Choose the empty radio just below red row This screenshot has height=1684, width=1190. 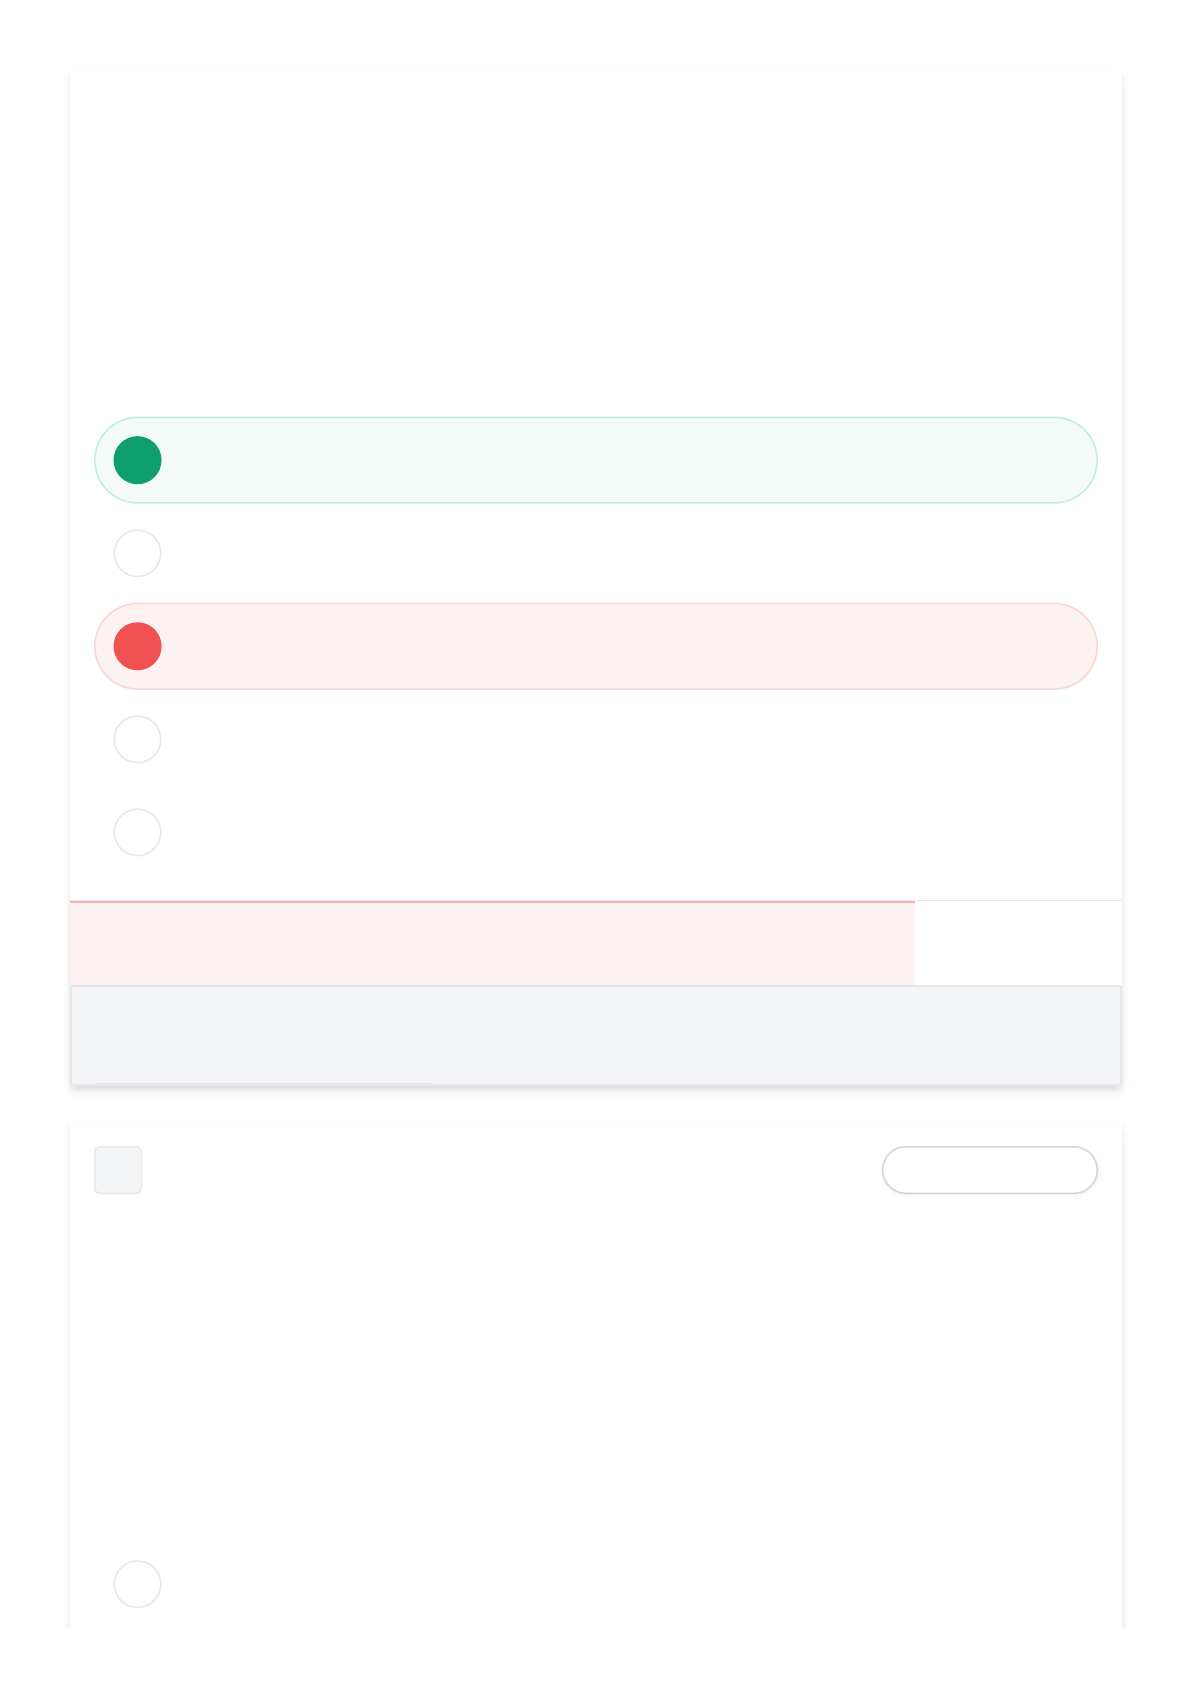click(138, 739)
